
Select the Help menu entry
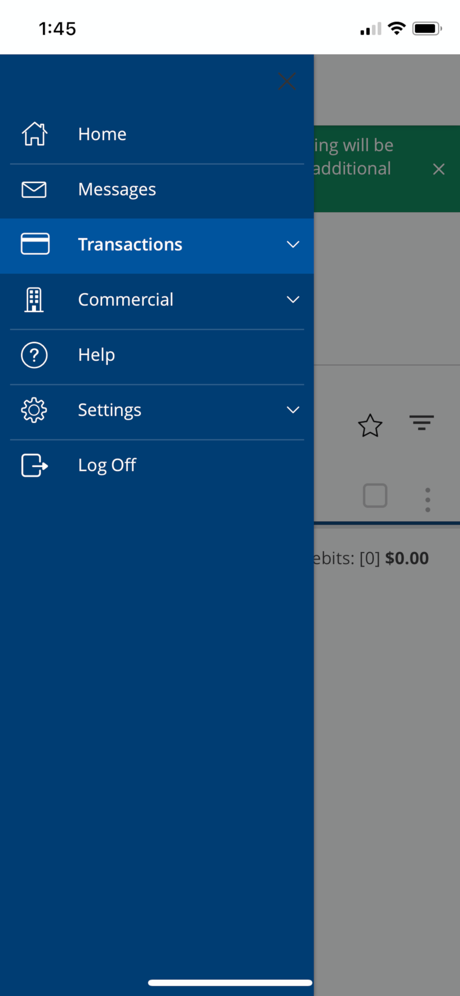pos(157,355)
